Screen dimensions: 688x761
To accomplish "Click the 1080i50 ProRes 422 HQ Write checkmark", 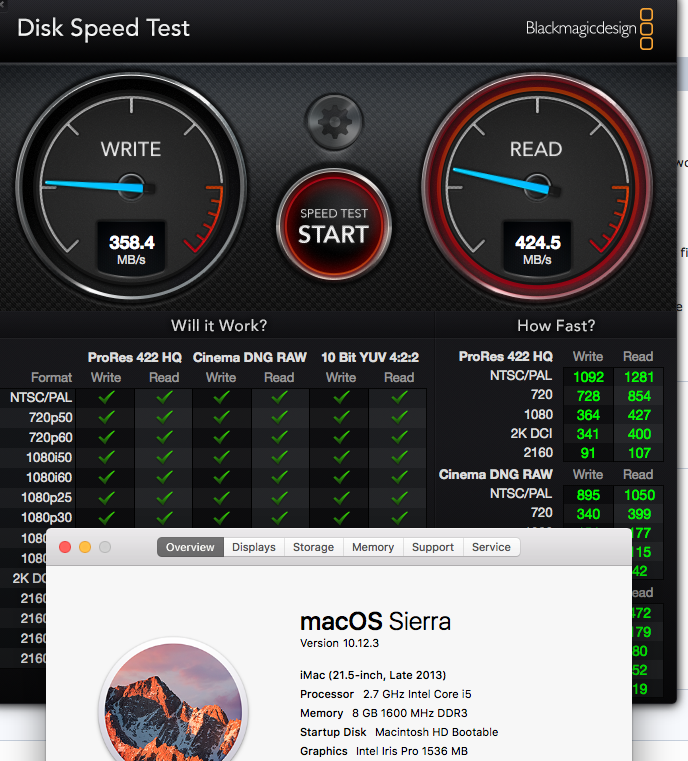I will pos(106,457).
